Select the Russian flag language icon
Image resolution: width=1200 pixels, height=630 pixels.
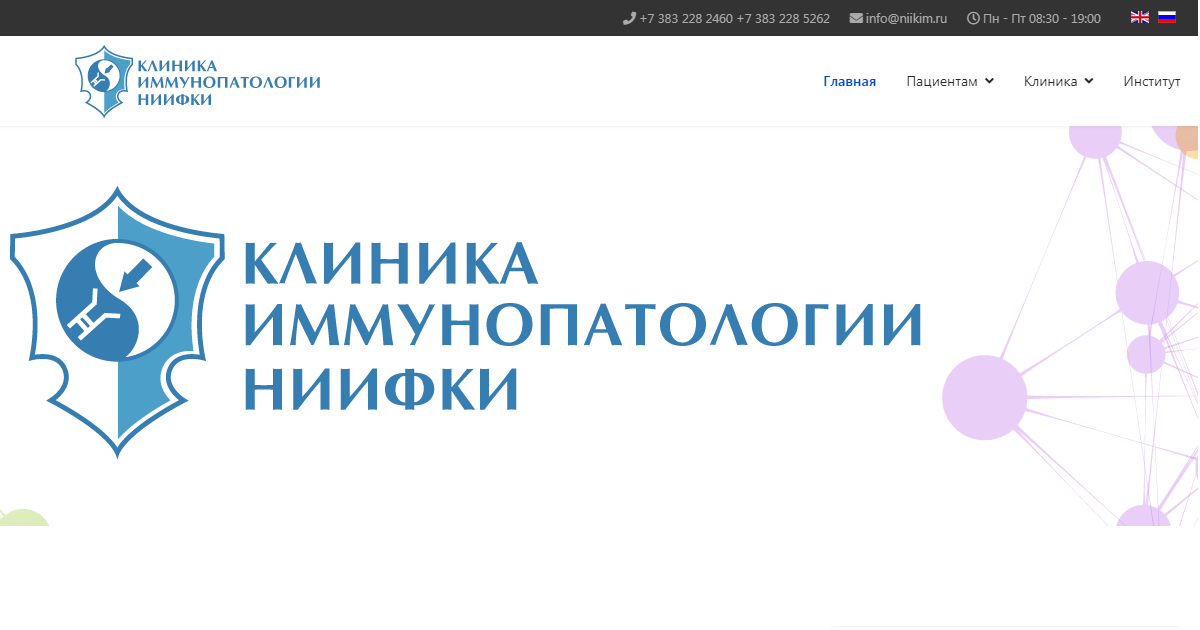1167,17
